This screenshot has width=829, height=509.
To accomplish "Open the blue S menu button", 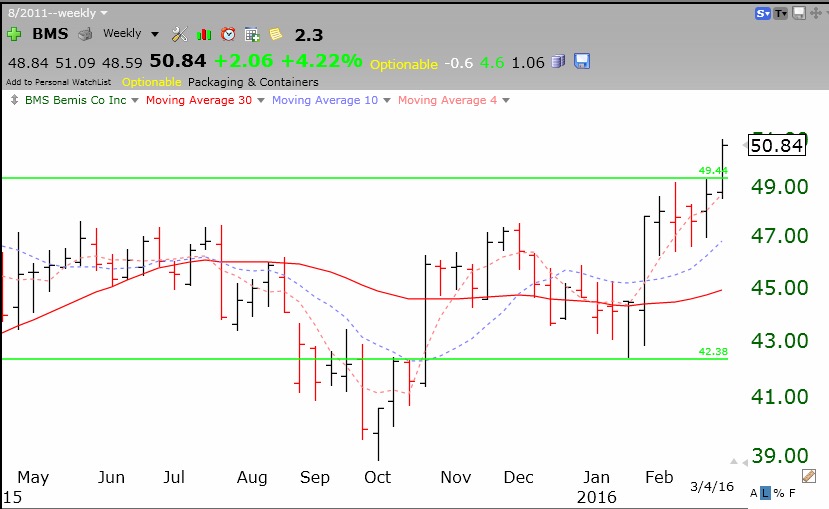I will [764, 12].
